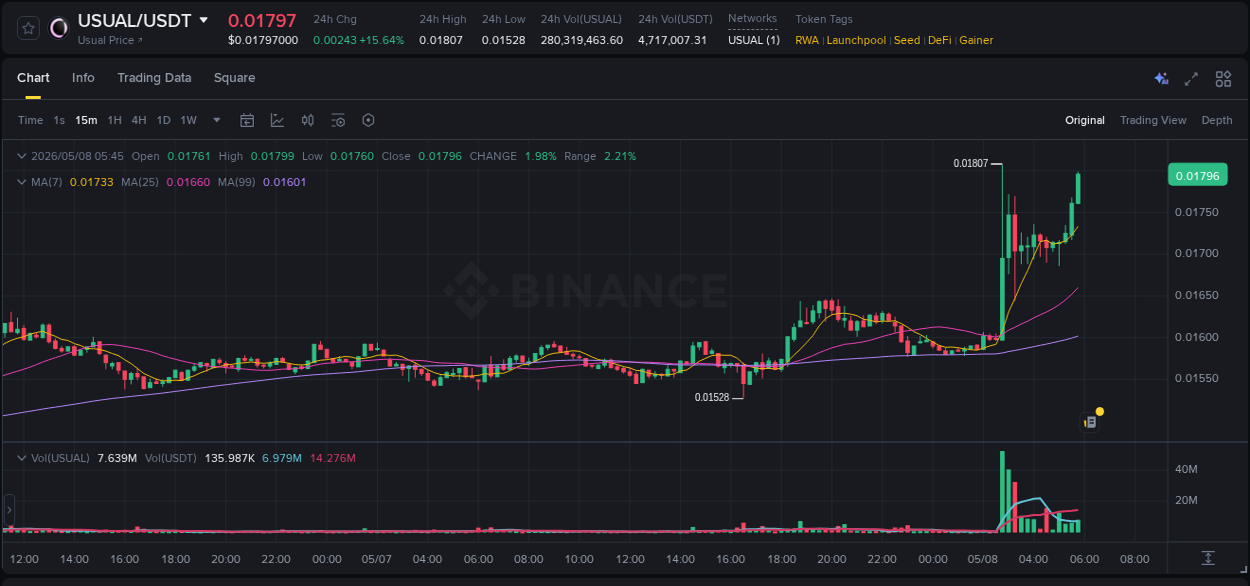This screenshot has height=586, width=1250.
Task: Click the 24h High value 0.01807
Action: (x=441, y=40)
